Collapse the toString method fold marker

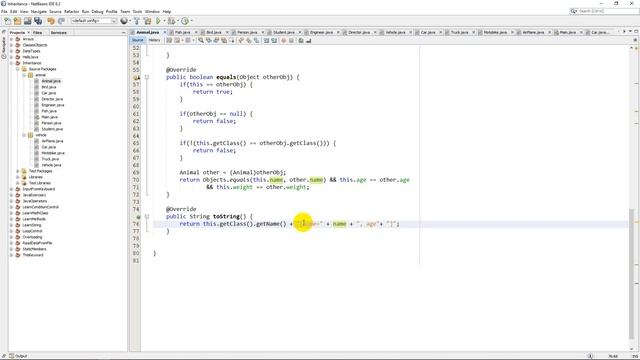pos(147,217)
